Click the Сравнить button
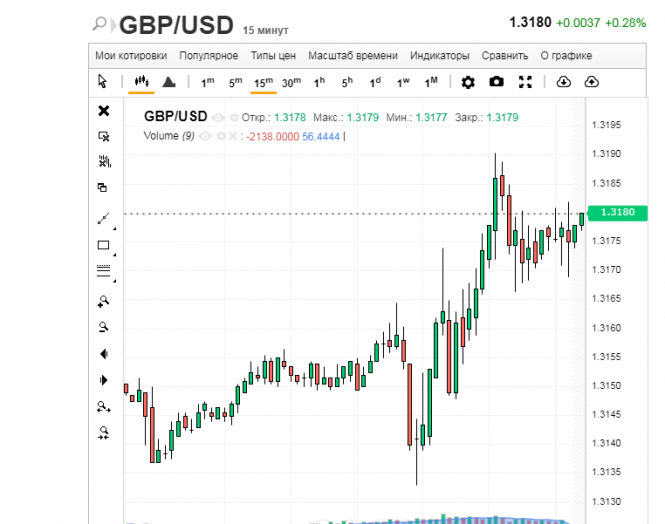This screenshot has width=665, height=524. [505, 56]
